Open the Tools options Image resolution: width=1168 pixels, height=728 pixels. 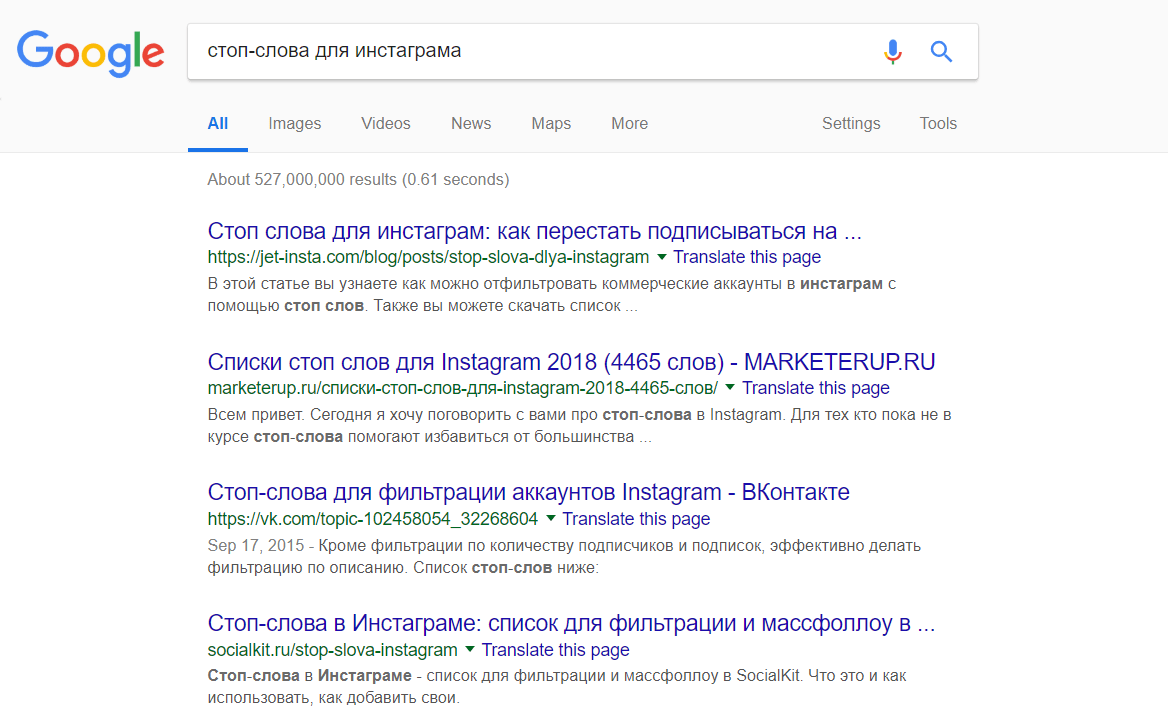pos(938,124)
